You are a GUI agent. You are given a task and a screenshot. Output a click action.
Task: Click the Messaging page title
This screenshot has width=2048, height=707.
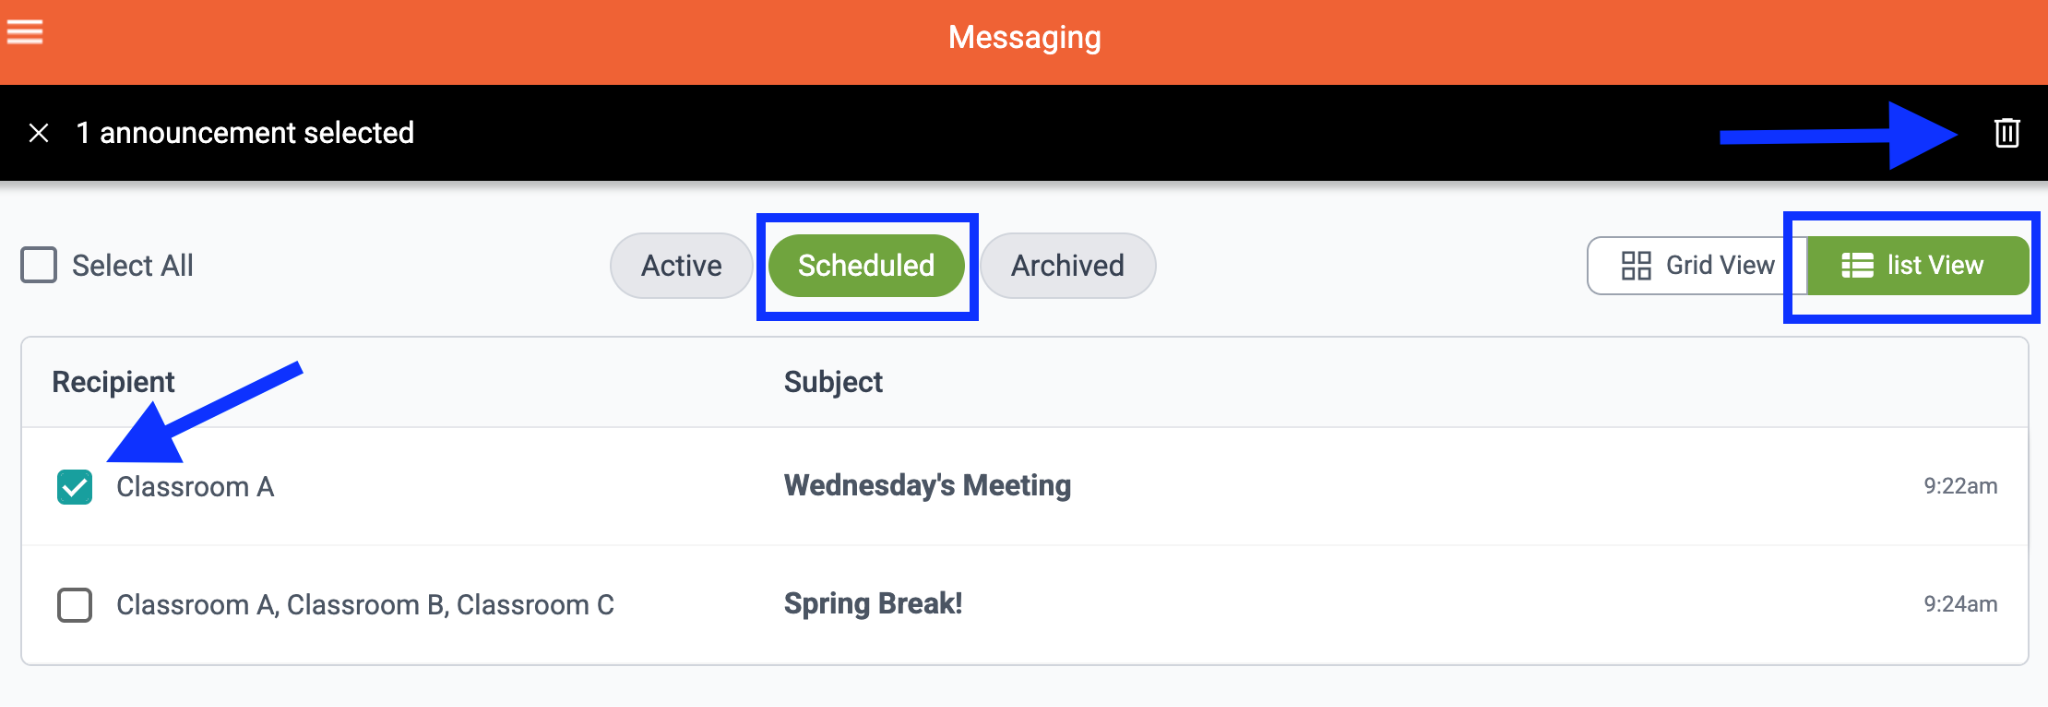point(1024,38)
